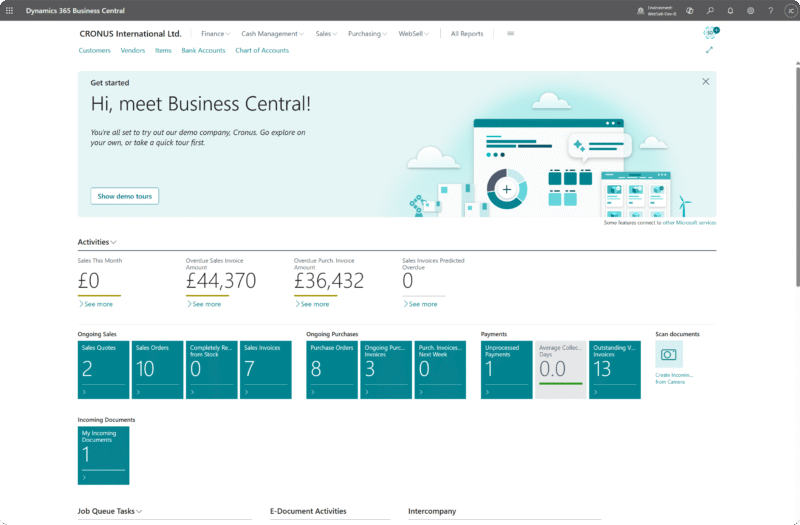See more under Overdue Sales Invoice Amount
This screenshot has width=800, height=525.
tap(204, 304)
